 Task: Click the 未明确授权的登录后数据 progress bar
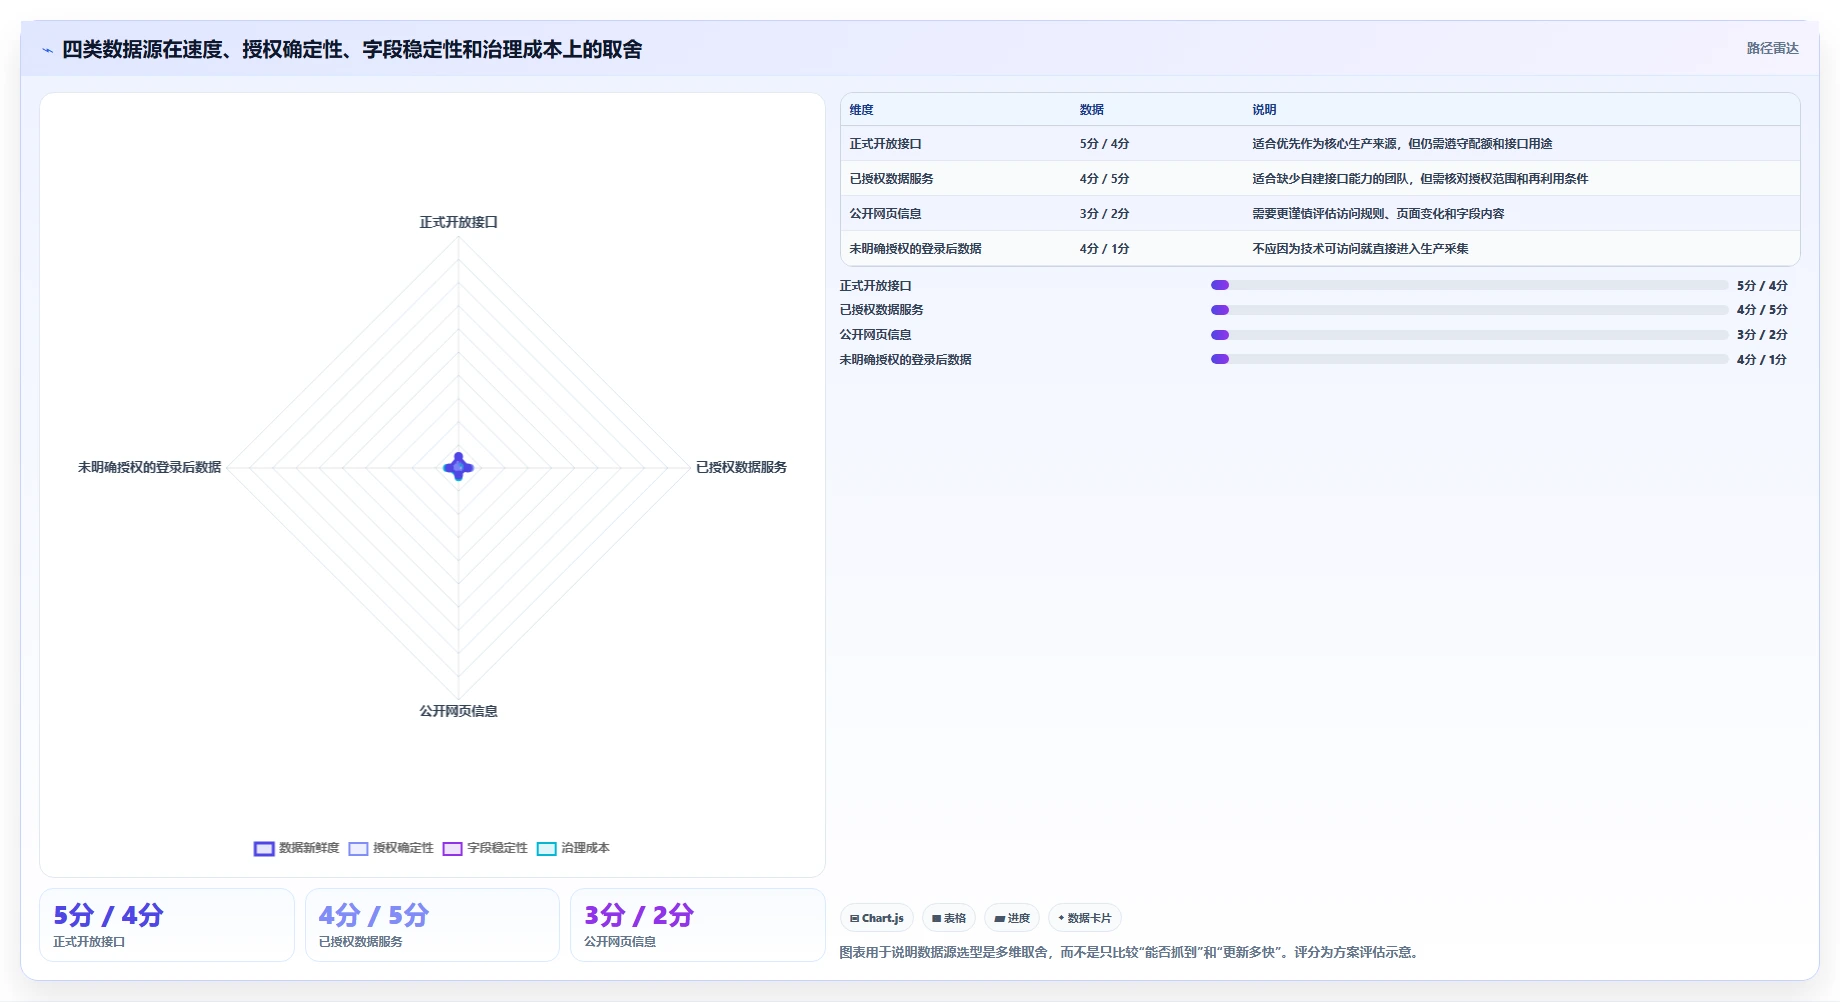click(x=1469, y=360)
